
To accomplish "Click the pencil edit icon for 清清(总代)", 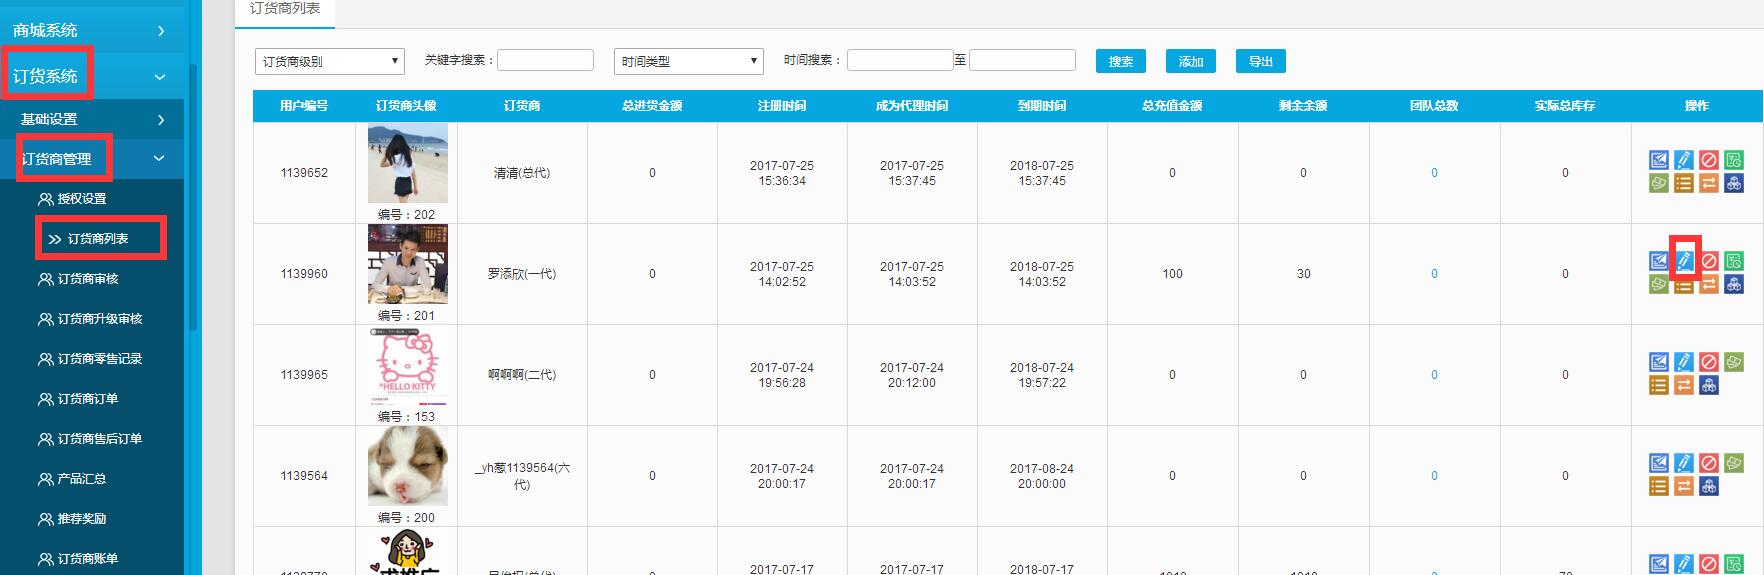I will (x=1684, y=160).
